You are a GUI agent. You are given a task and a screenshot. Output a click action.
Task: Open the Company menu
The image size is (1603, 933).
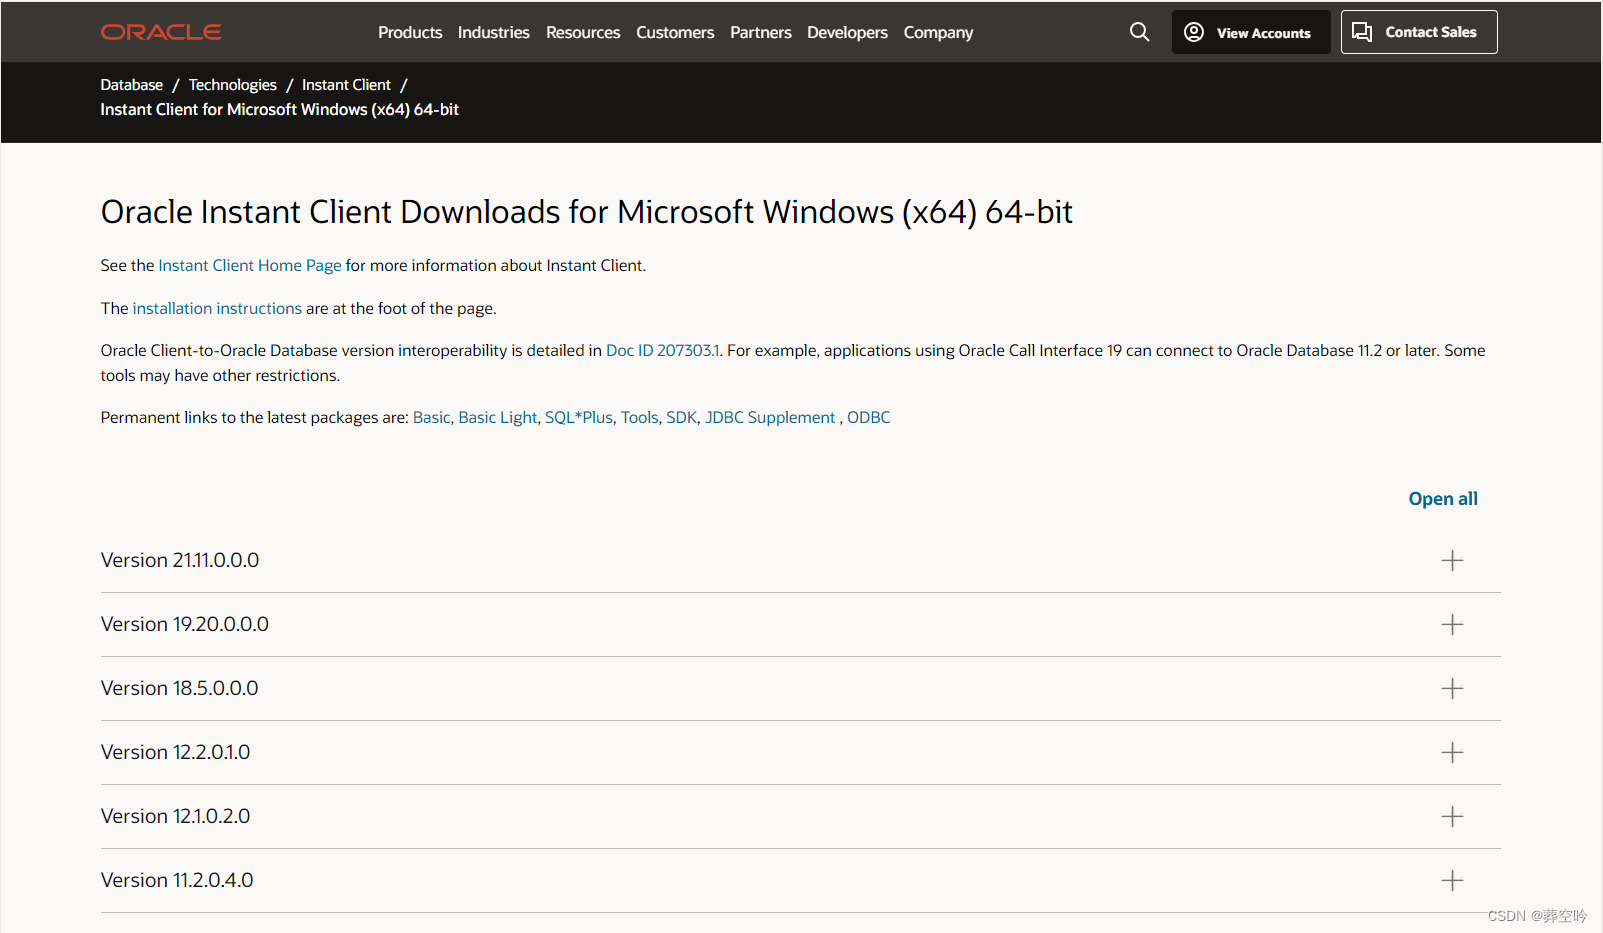point(938,32)
